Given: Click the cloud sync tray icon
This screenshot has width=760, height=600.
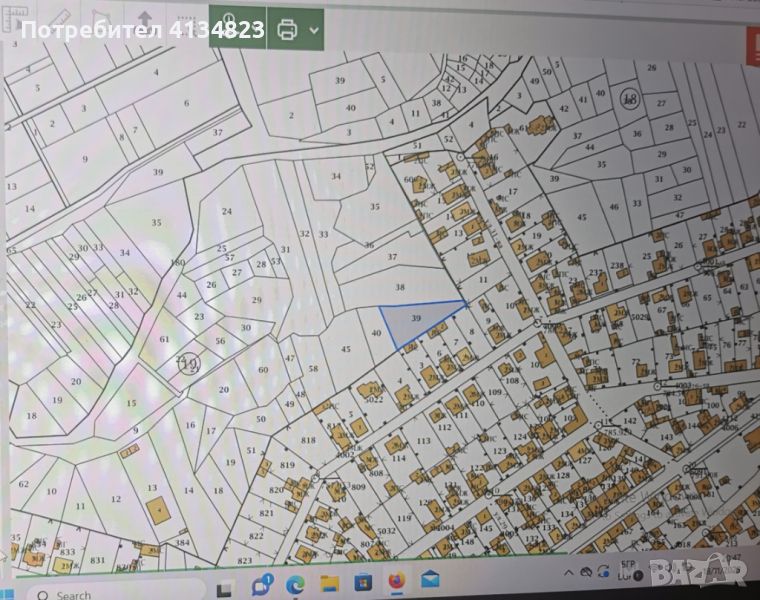Looking at the screenshot, I should click(x=587, y=572).
